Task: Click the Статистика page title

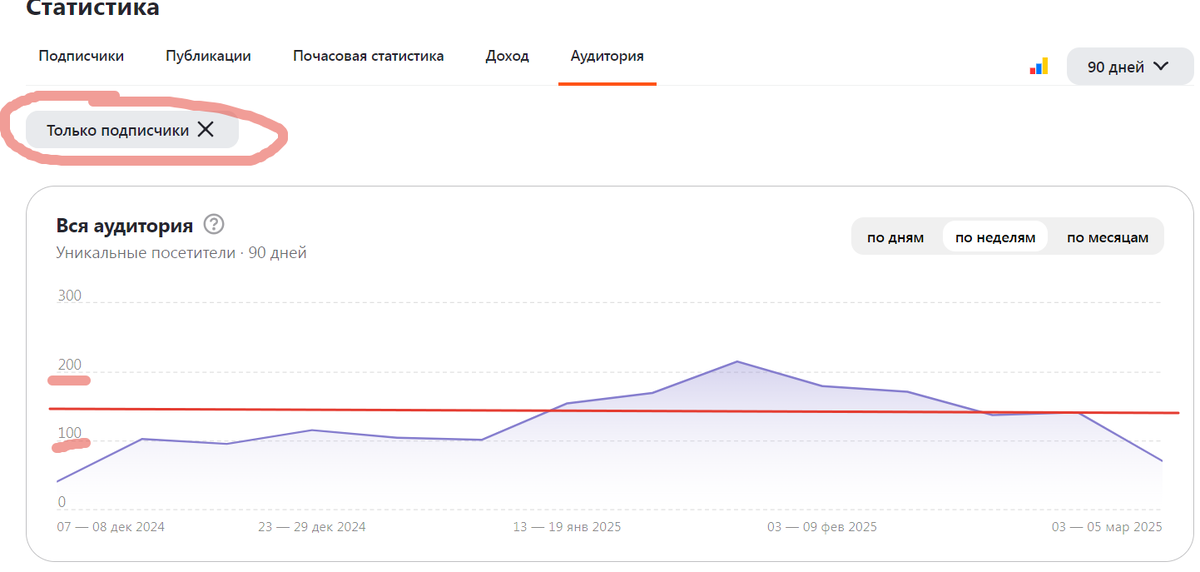Action: [92, 9]
